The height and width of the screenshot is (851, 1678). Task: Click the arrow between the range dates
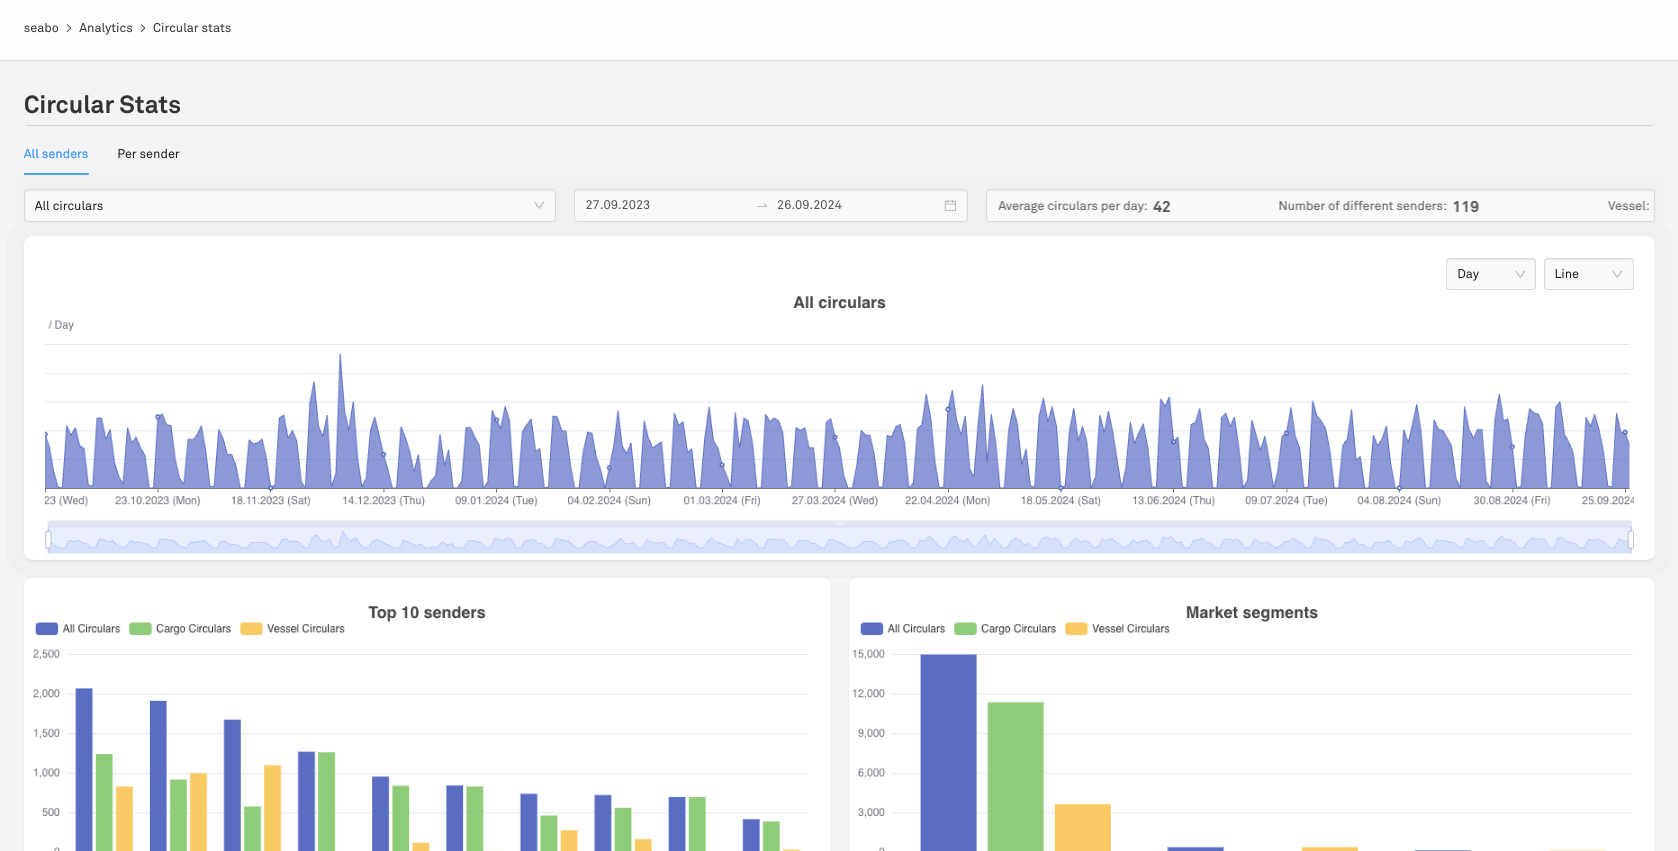point(762,205)
